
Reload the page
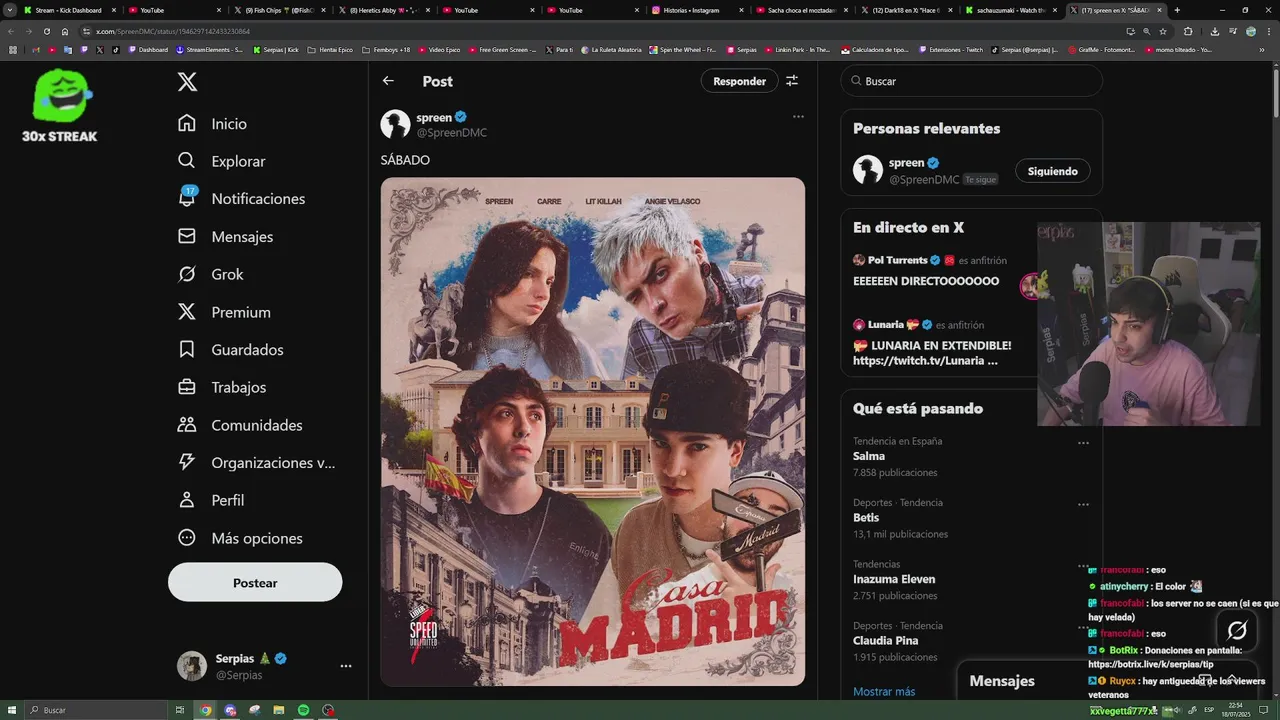click(46, 31)
